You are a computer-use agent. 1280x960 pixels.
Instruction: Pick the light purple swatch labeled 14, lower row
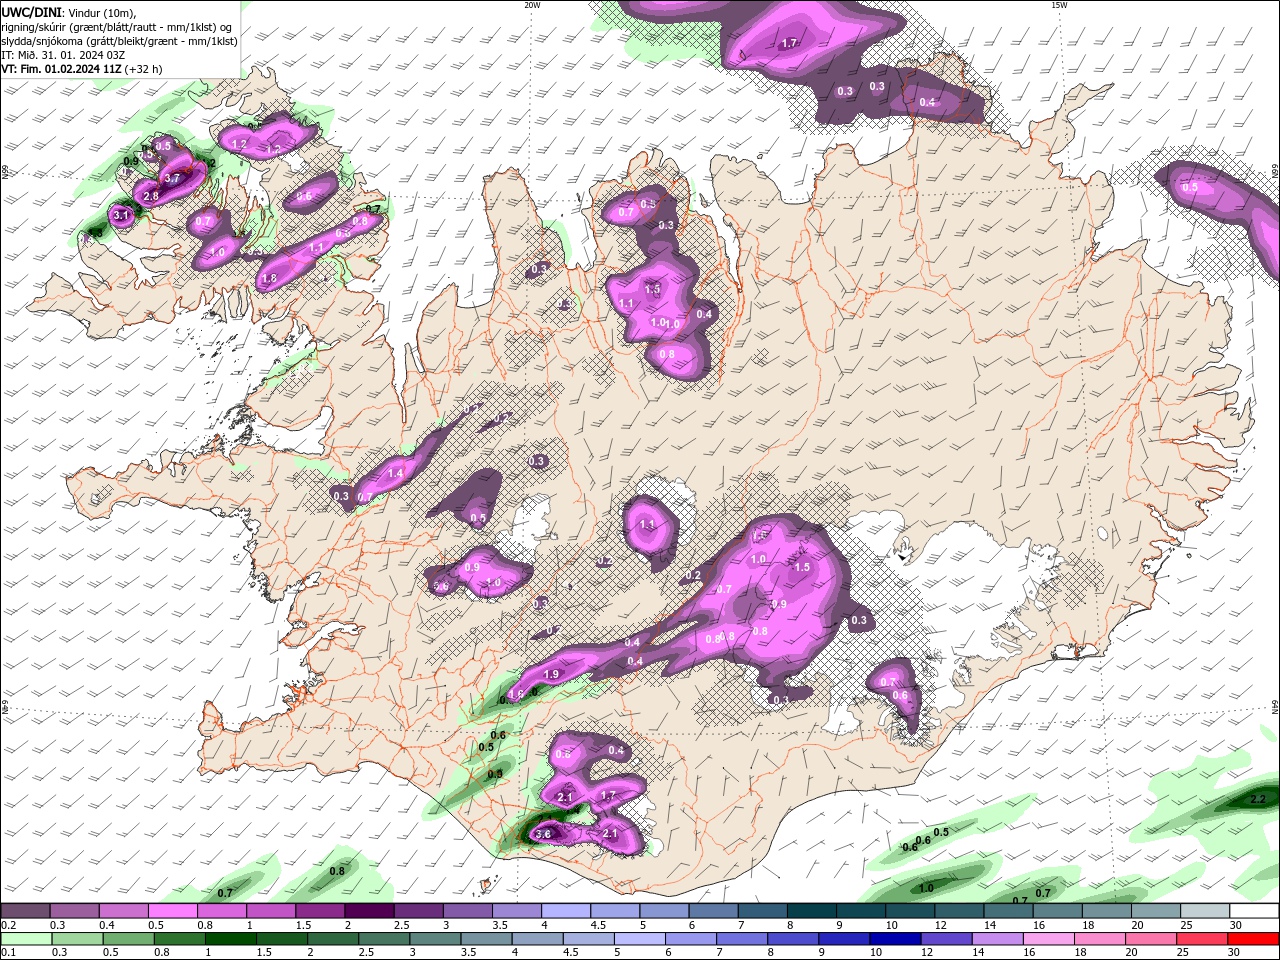tap(996, 939)
